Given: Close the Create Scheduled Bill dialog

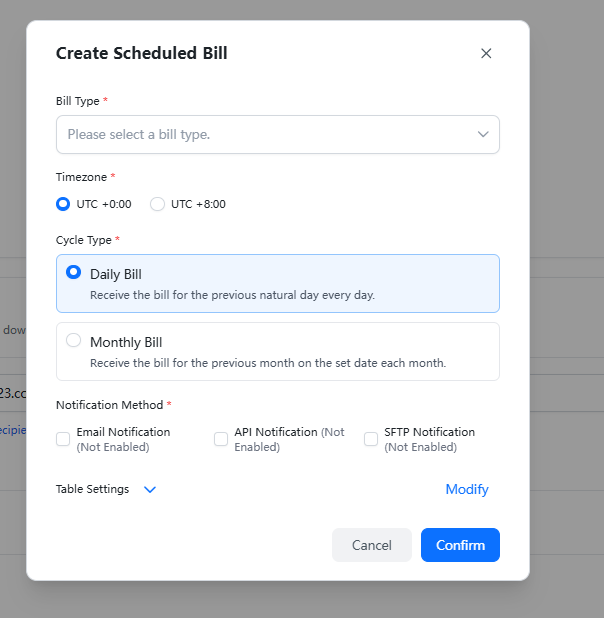Looking at the screenshot, I should pyautogui.click(x=486, y=54).
